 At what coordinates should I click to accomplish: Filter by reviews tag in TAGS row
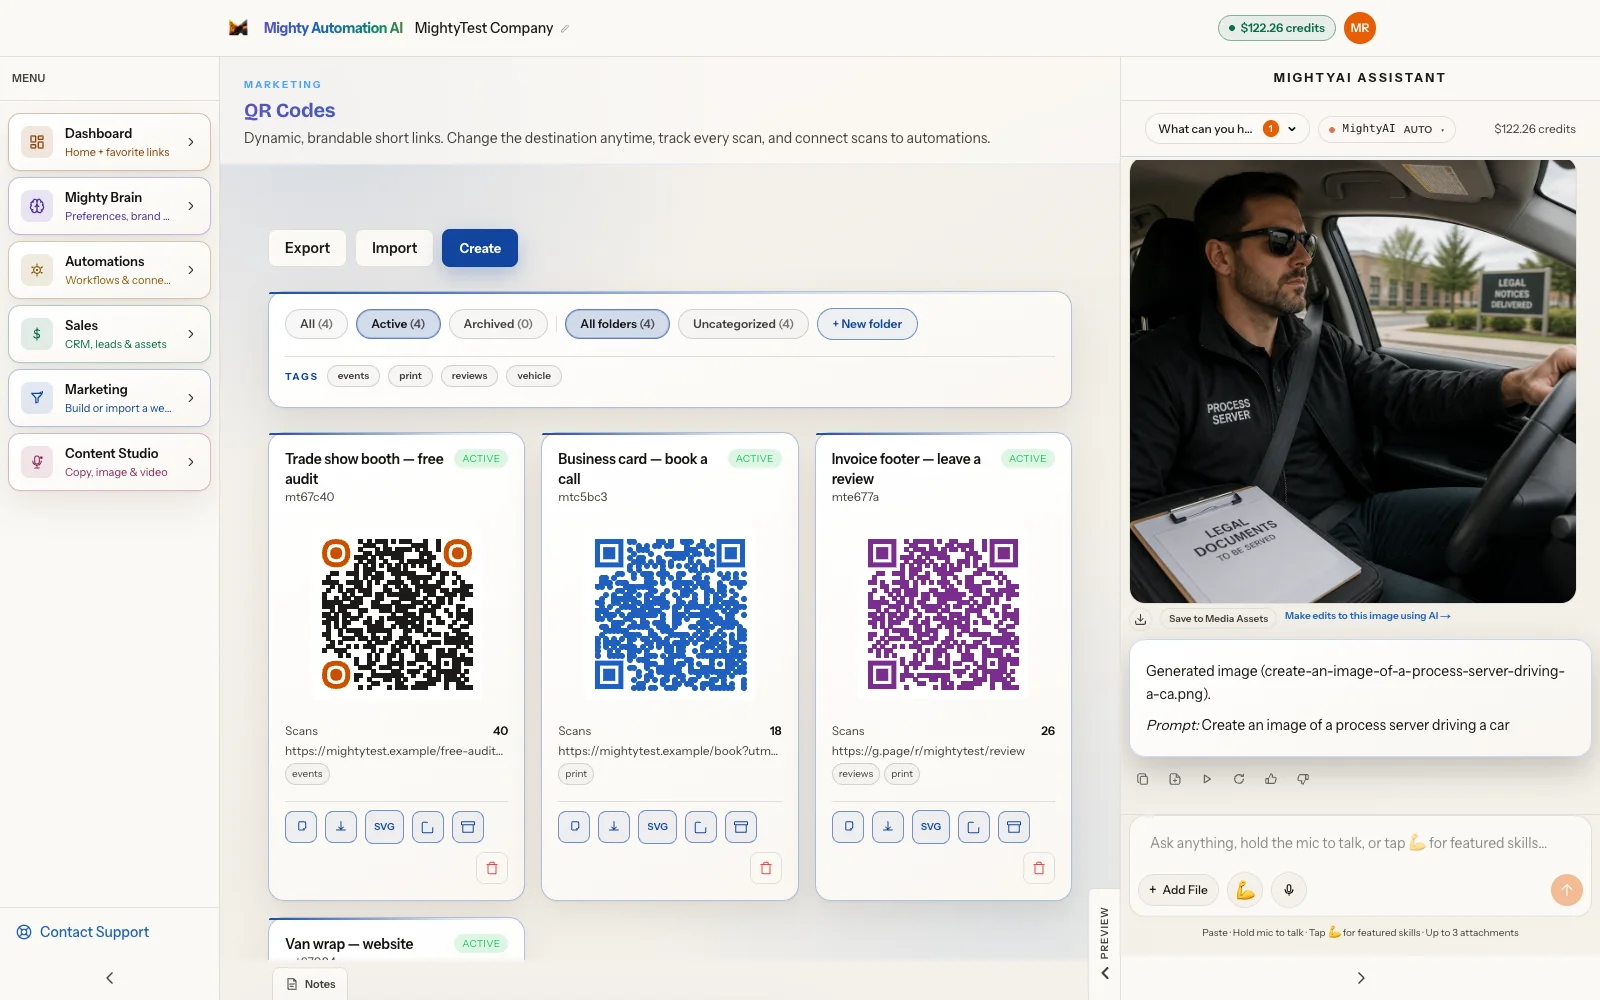click(x=469, y=376)
